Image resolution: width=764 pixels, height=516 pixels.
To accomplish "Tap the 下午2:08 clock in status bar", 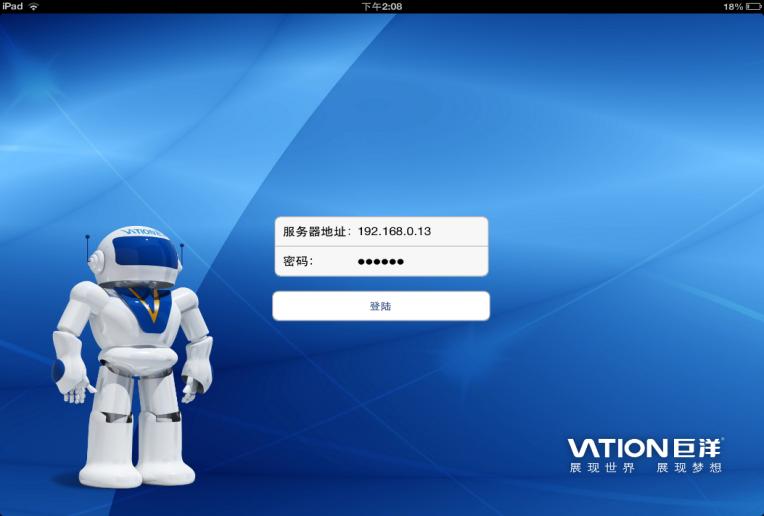I will point(381,6).
